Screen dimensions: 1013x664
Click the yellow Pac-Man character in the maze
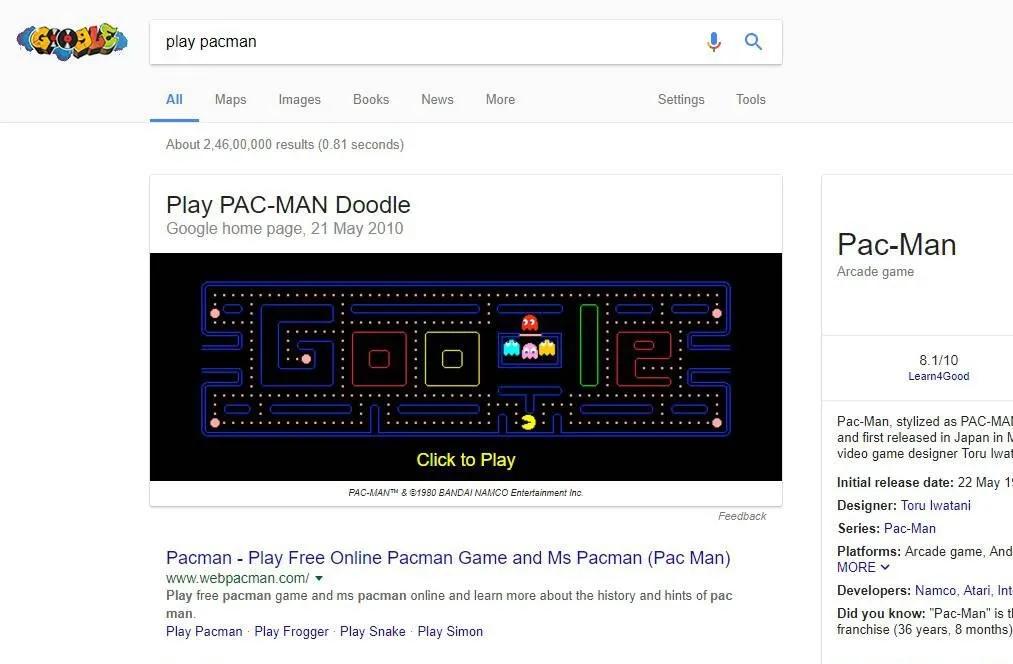point(528,422)
